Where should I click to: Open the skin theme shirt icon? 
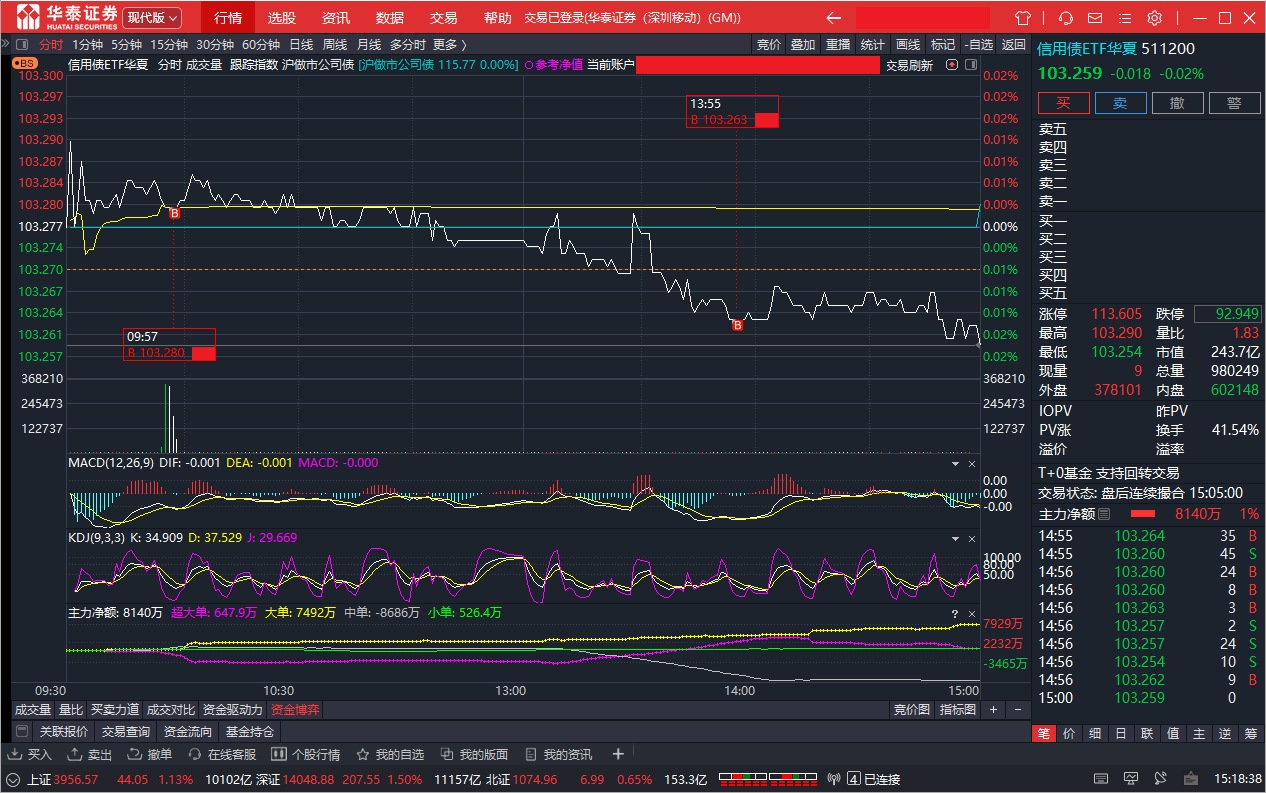click(1022, 18)
